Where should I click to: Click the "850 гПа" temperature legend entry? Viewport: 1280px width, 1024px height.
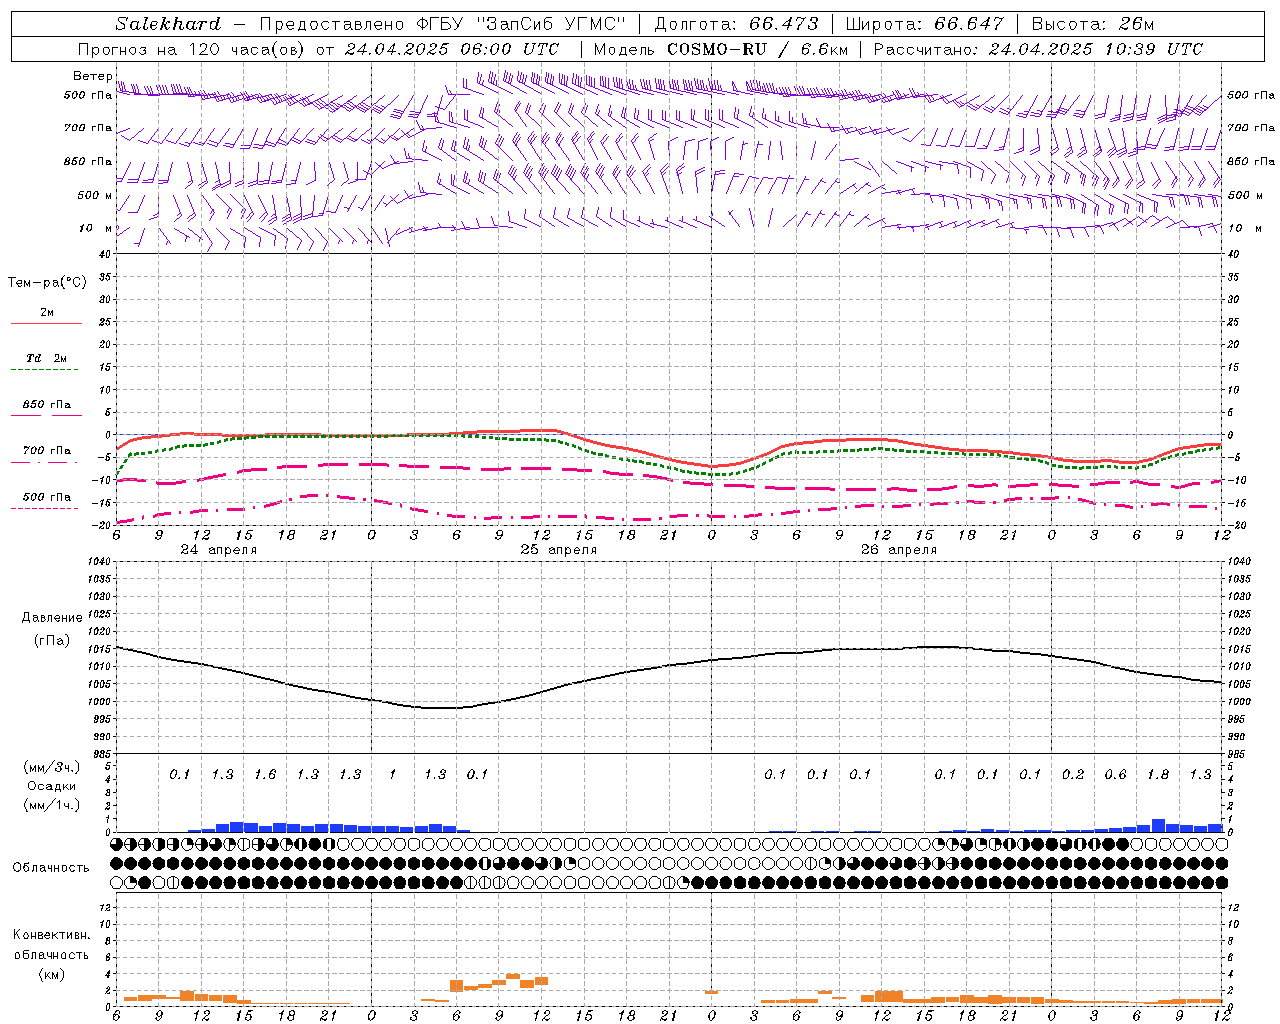point(47,405)
